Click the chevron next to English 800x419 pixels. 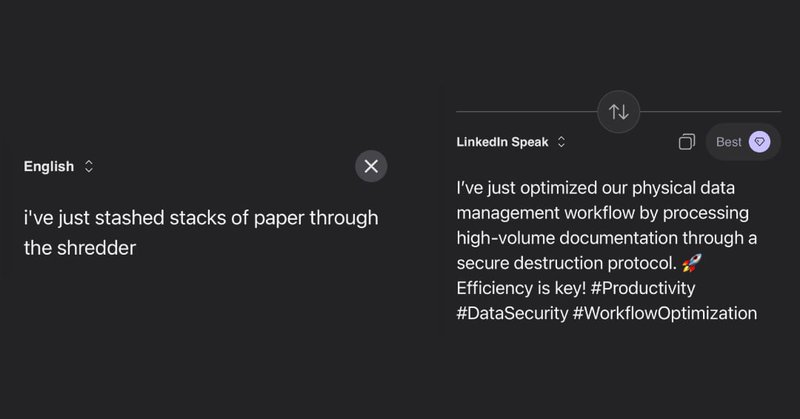(89, 167)
